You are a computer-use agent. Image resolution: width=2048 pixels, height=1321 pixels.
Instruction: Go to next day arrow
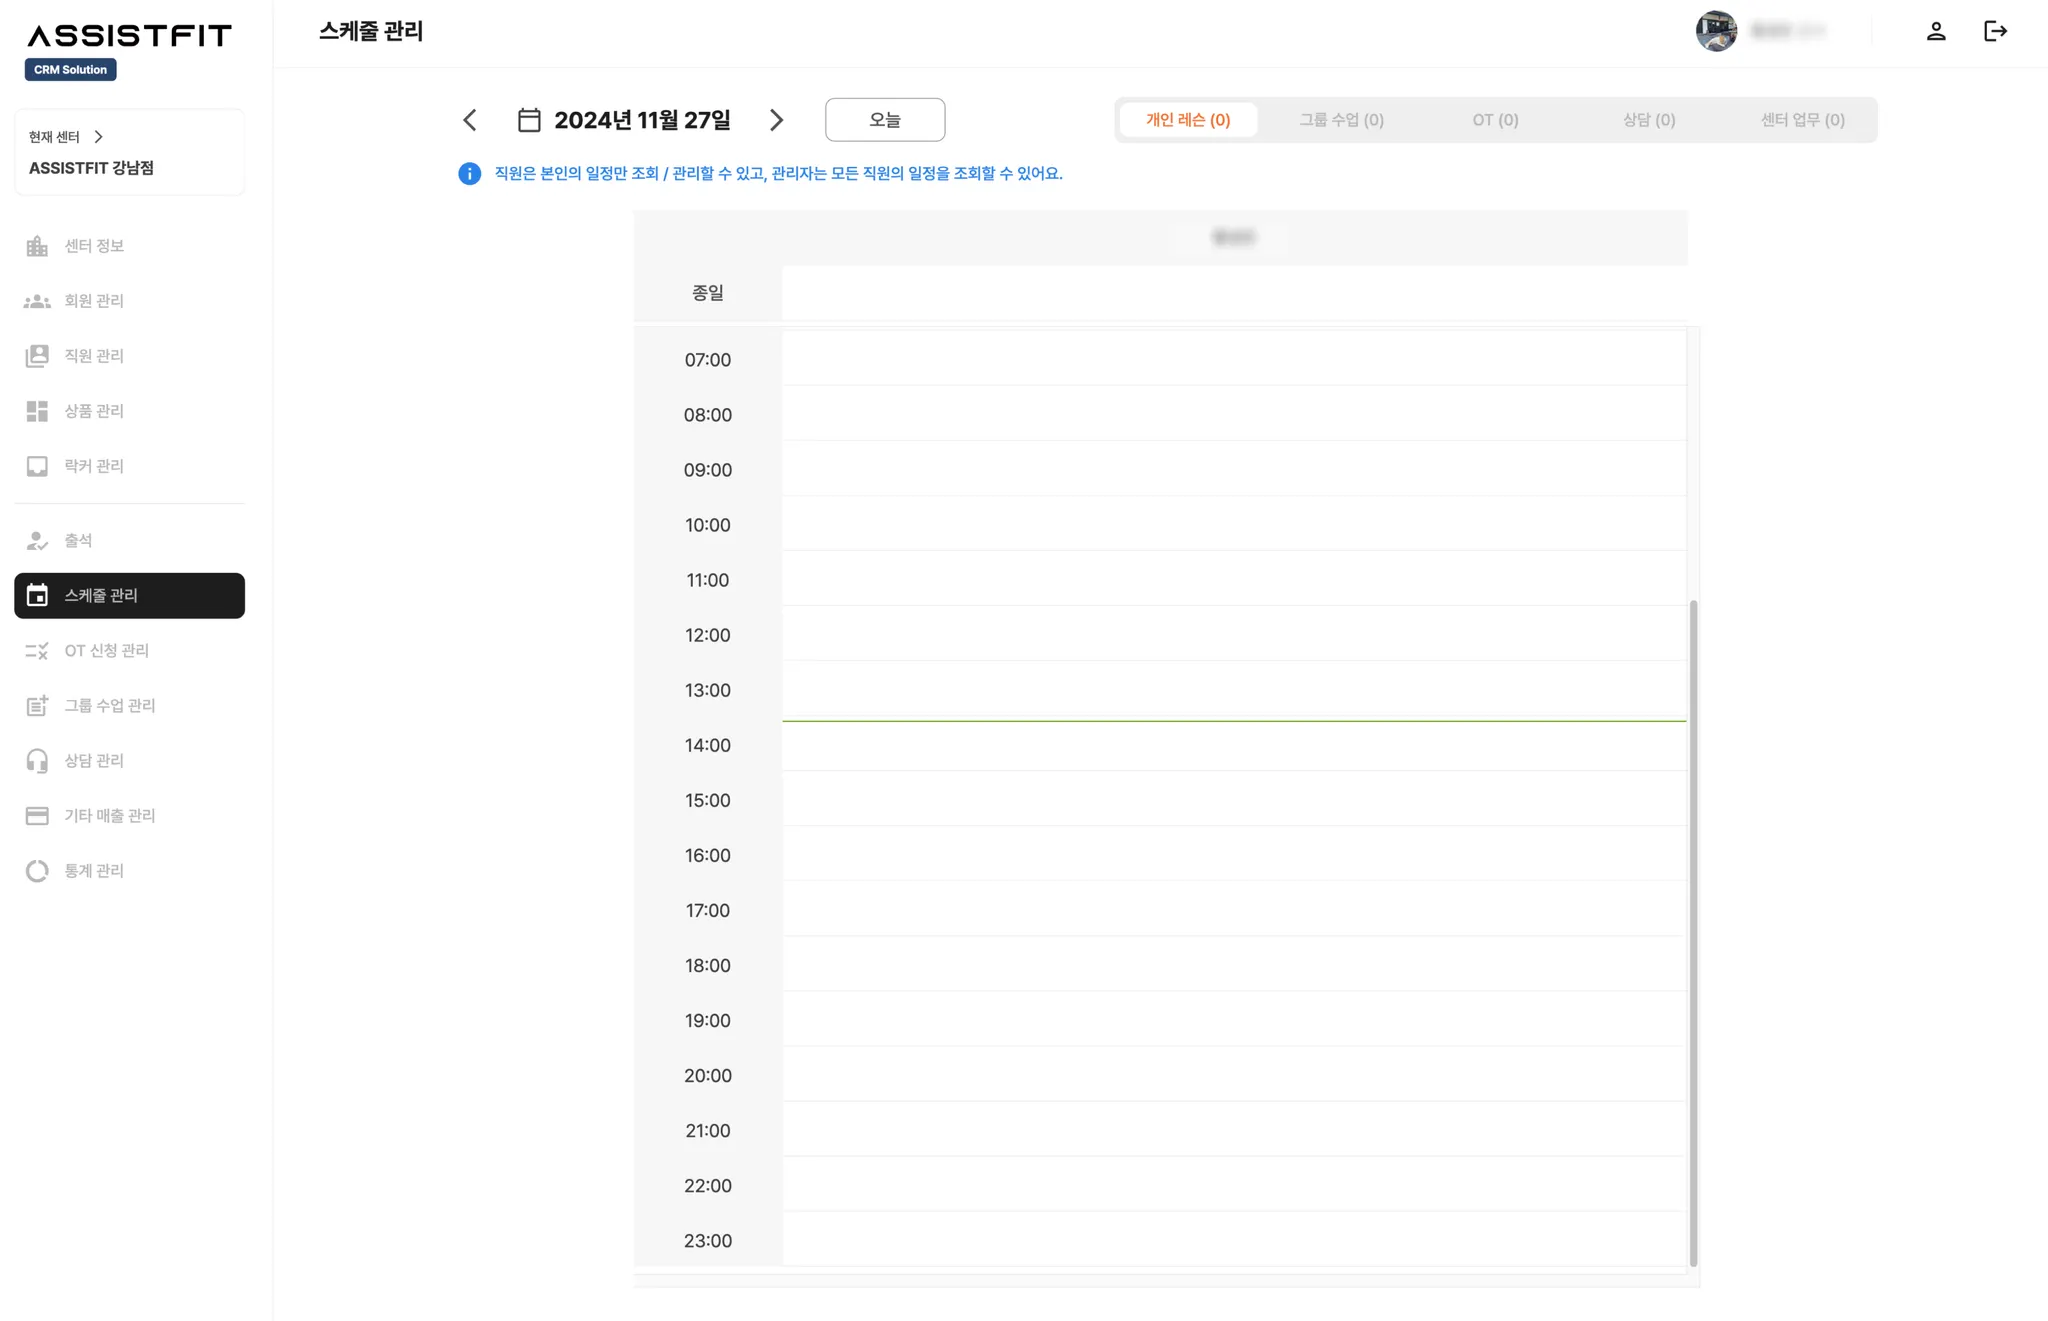pos(777,120)
